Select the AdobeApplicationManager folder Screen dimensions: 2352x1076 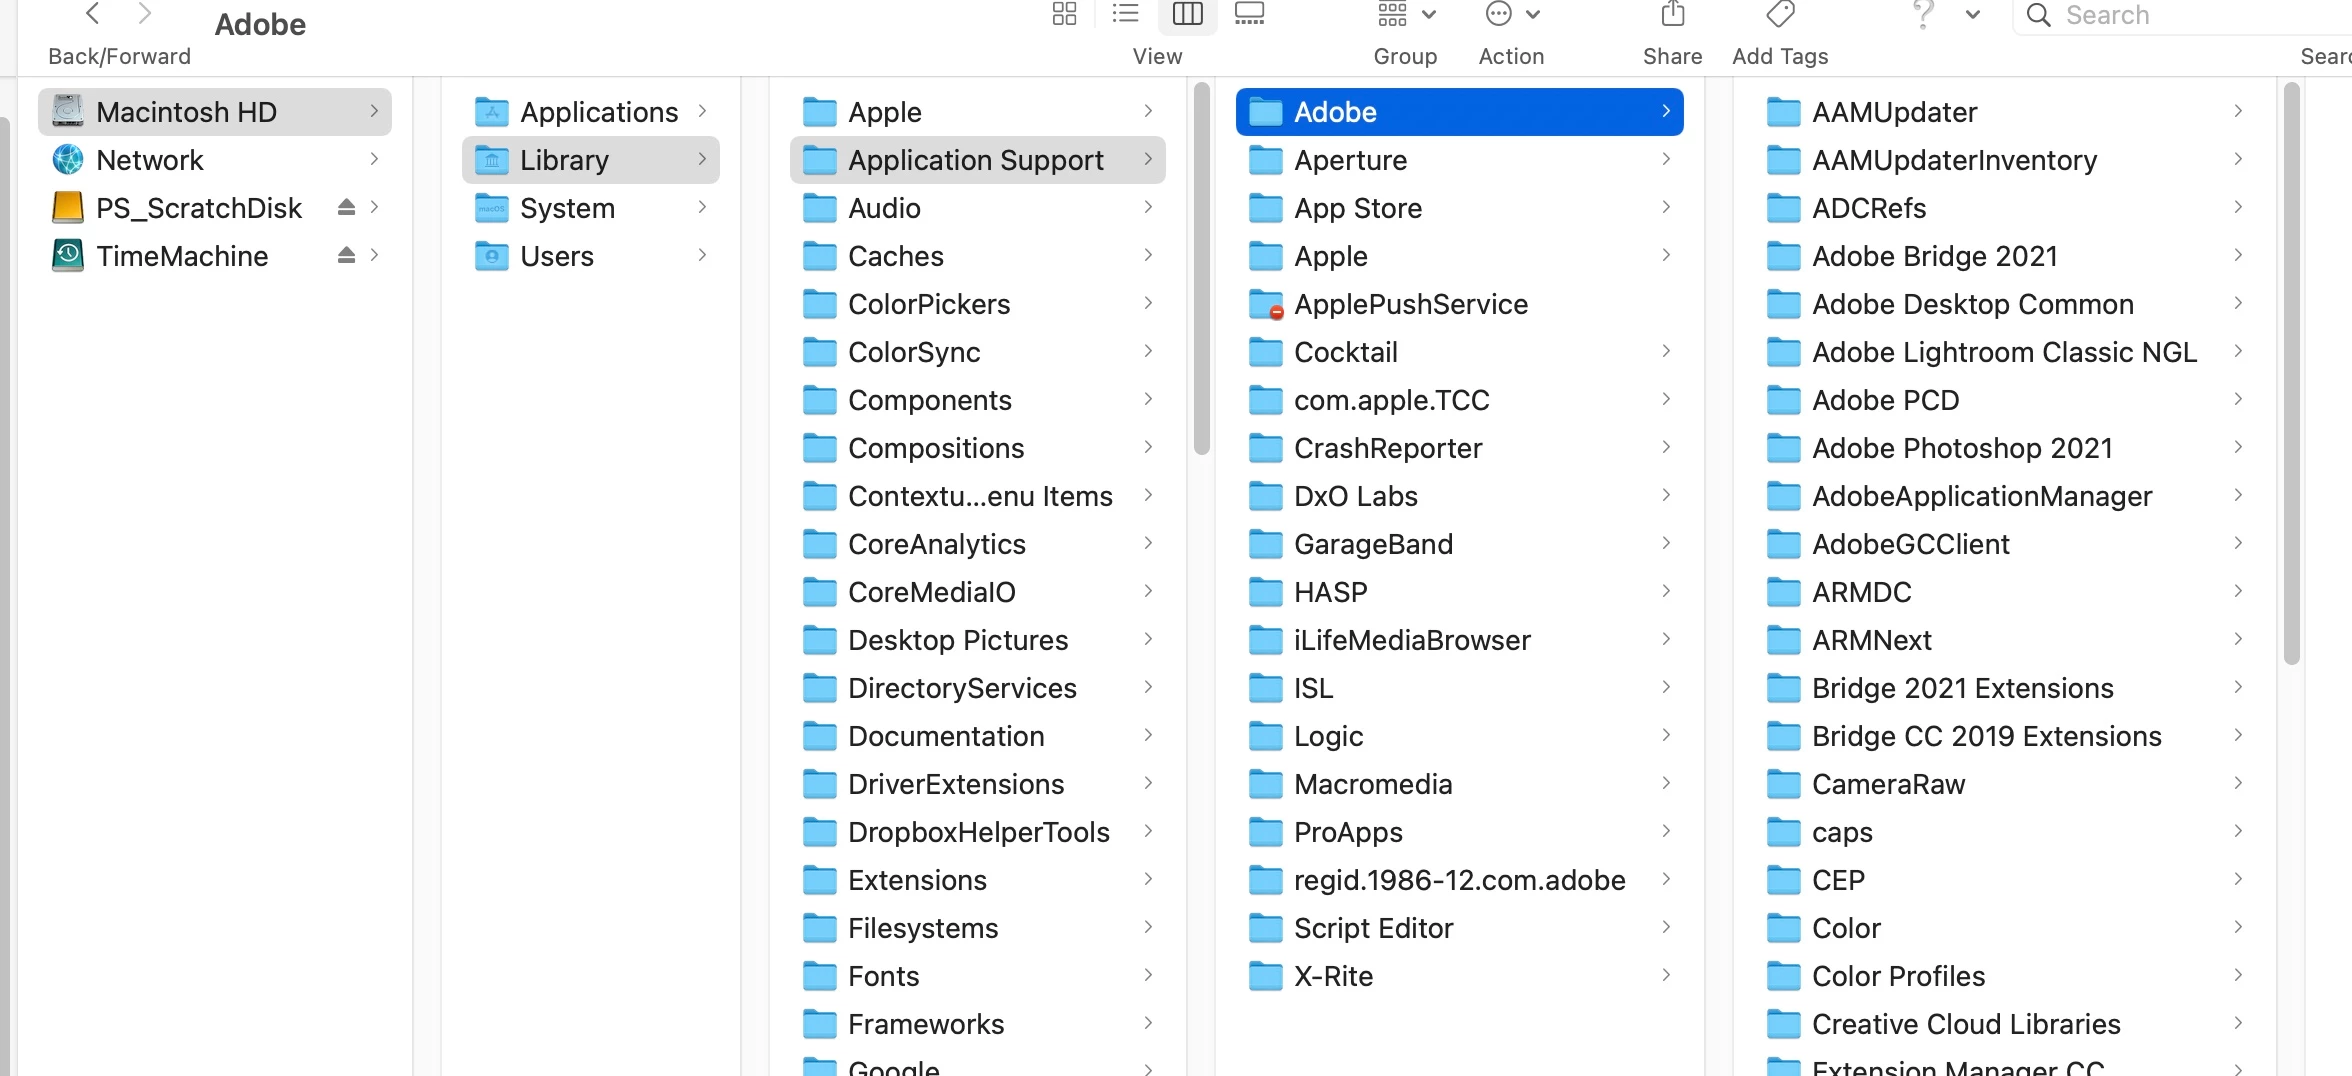(2005, 496)
